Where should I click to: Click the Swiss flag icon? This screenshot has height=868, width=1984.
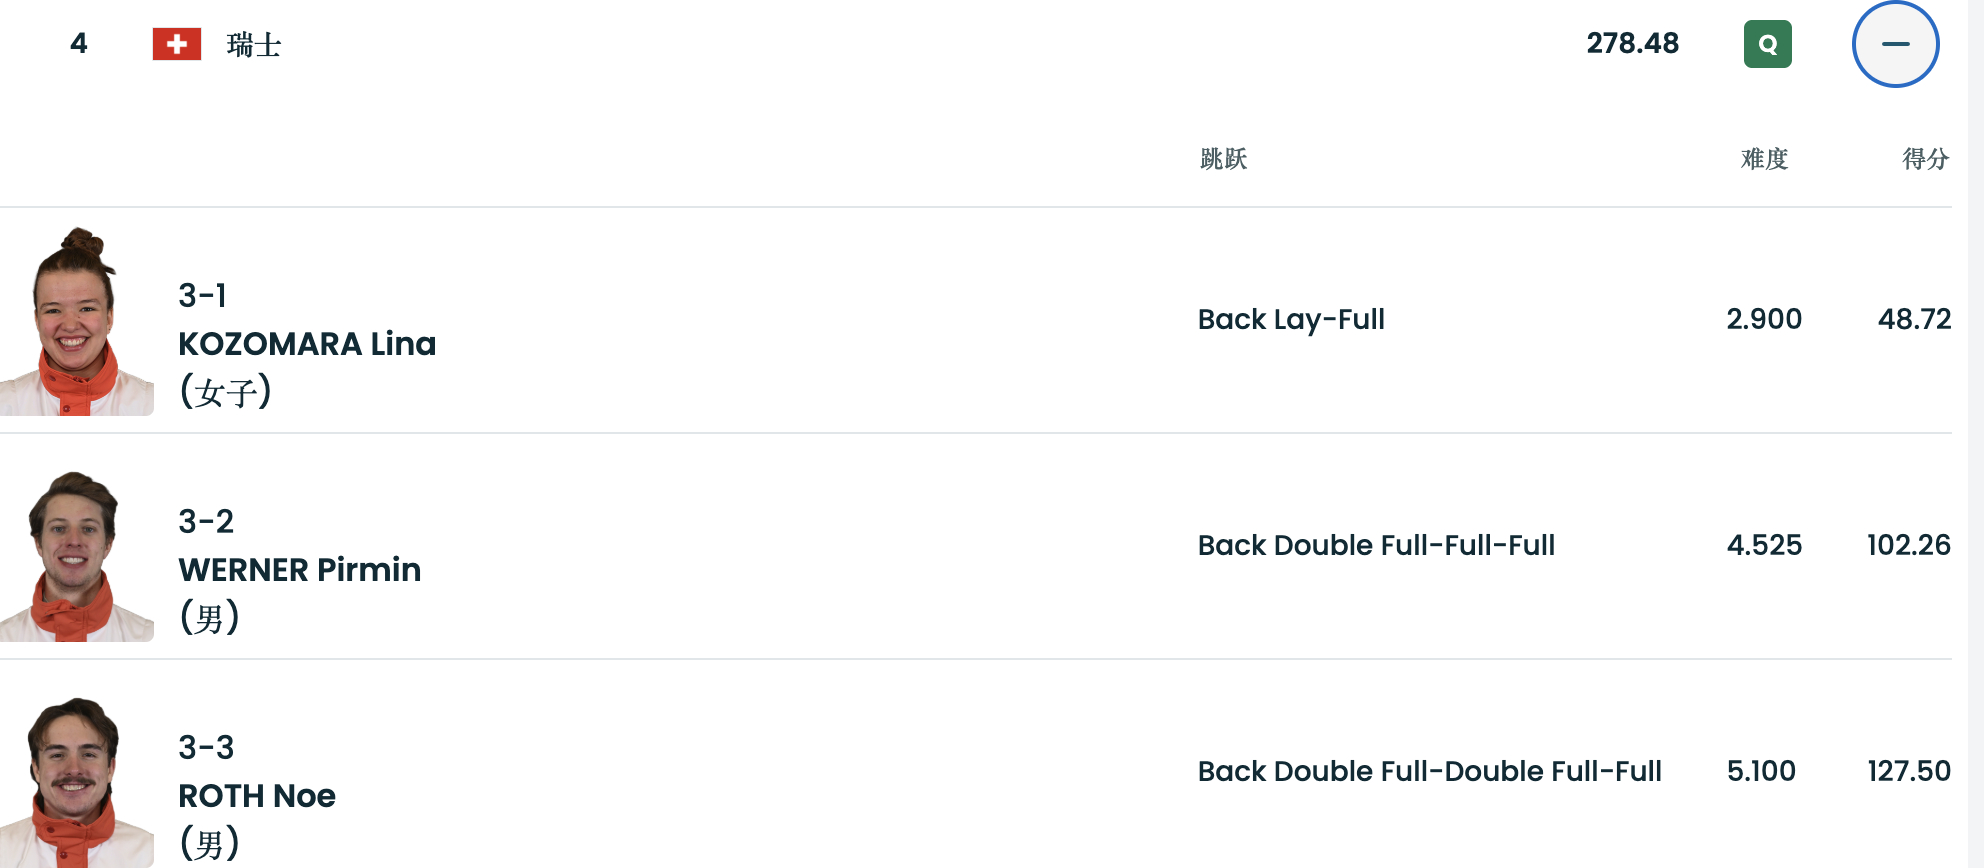(x=177, y=44)
